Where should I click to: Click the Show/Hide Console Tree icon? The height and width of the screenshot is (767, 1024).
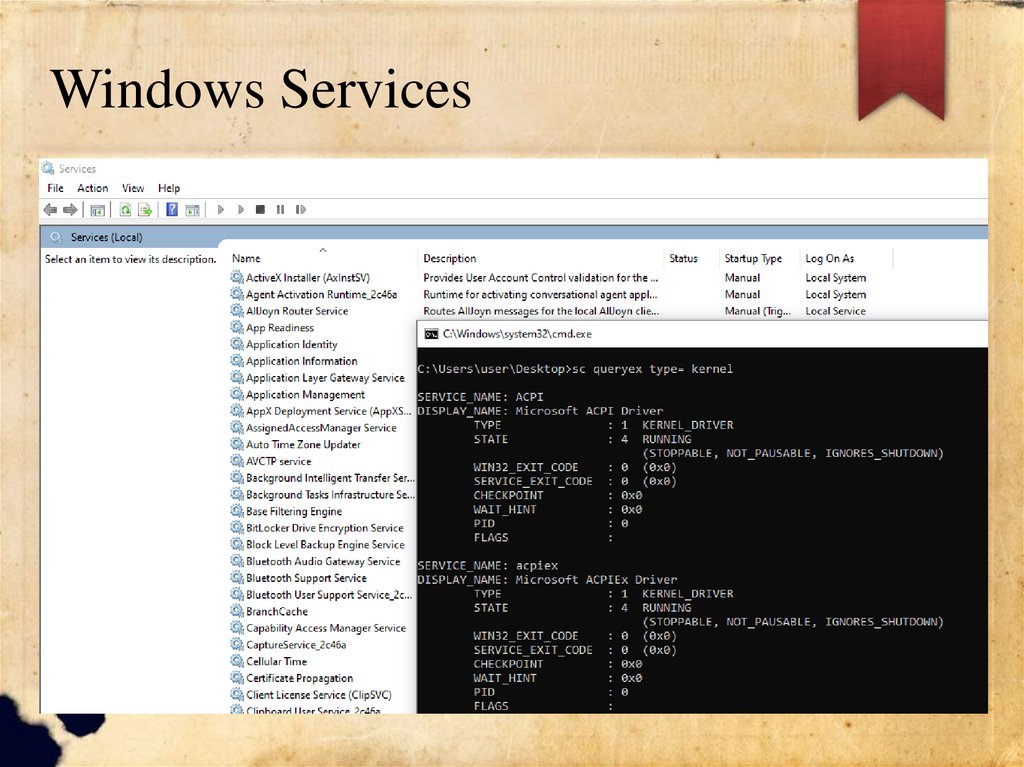point(97,210)
